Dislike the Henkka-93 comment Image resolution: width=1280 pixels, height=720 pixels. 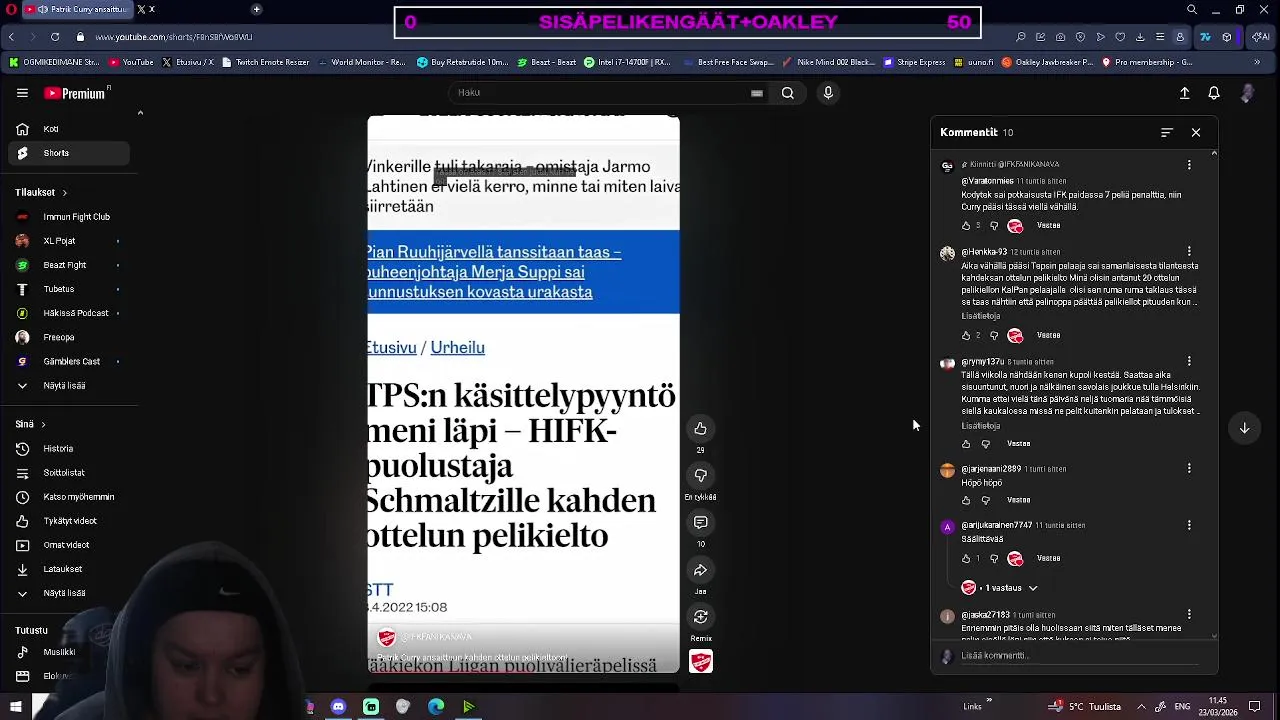click(992, 336)
